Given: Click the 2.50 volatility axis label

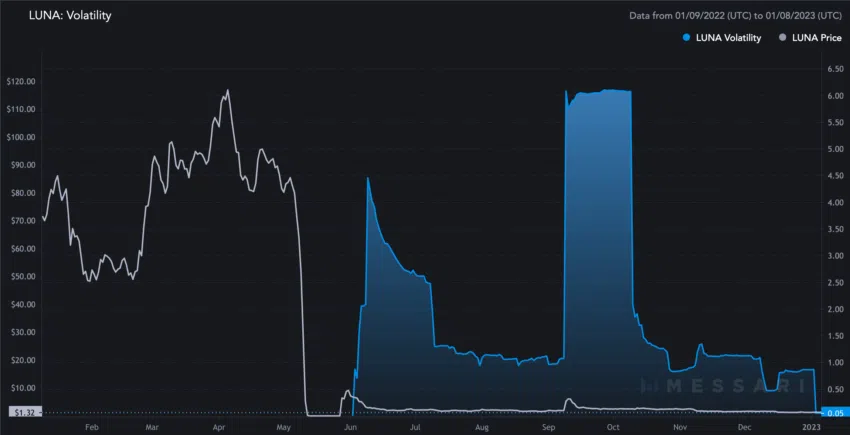Looking at the screenshot, I should pos(835,283).
